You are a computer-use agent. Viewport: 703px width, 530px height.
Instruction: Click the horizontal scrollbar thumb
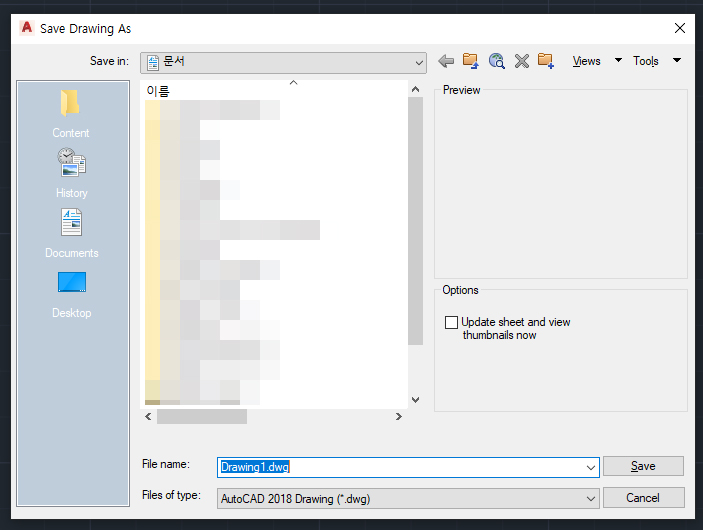(x=202, y=417)
